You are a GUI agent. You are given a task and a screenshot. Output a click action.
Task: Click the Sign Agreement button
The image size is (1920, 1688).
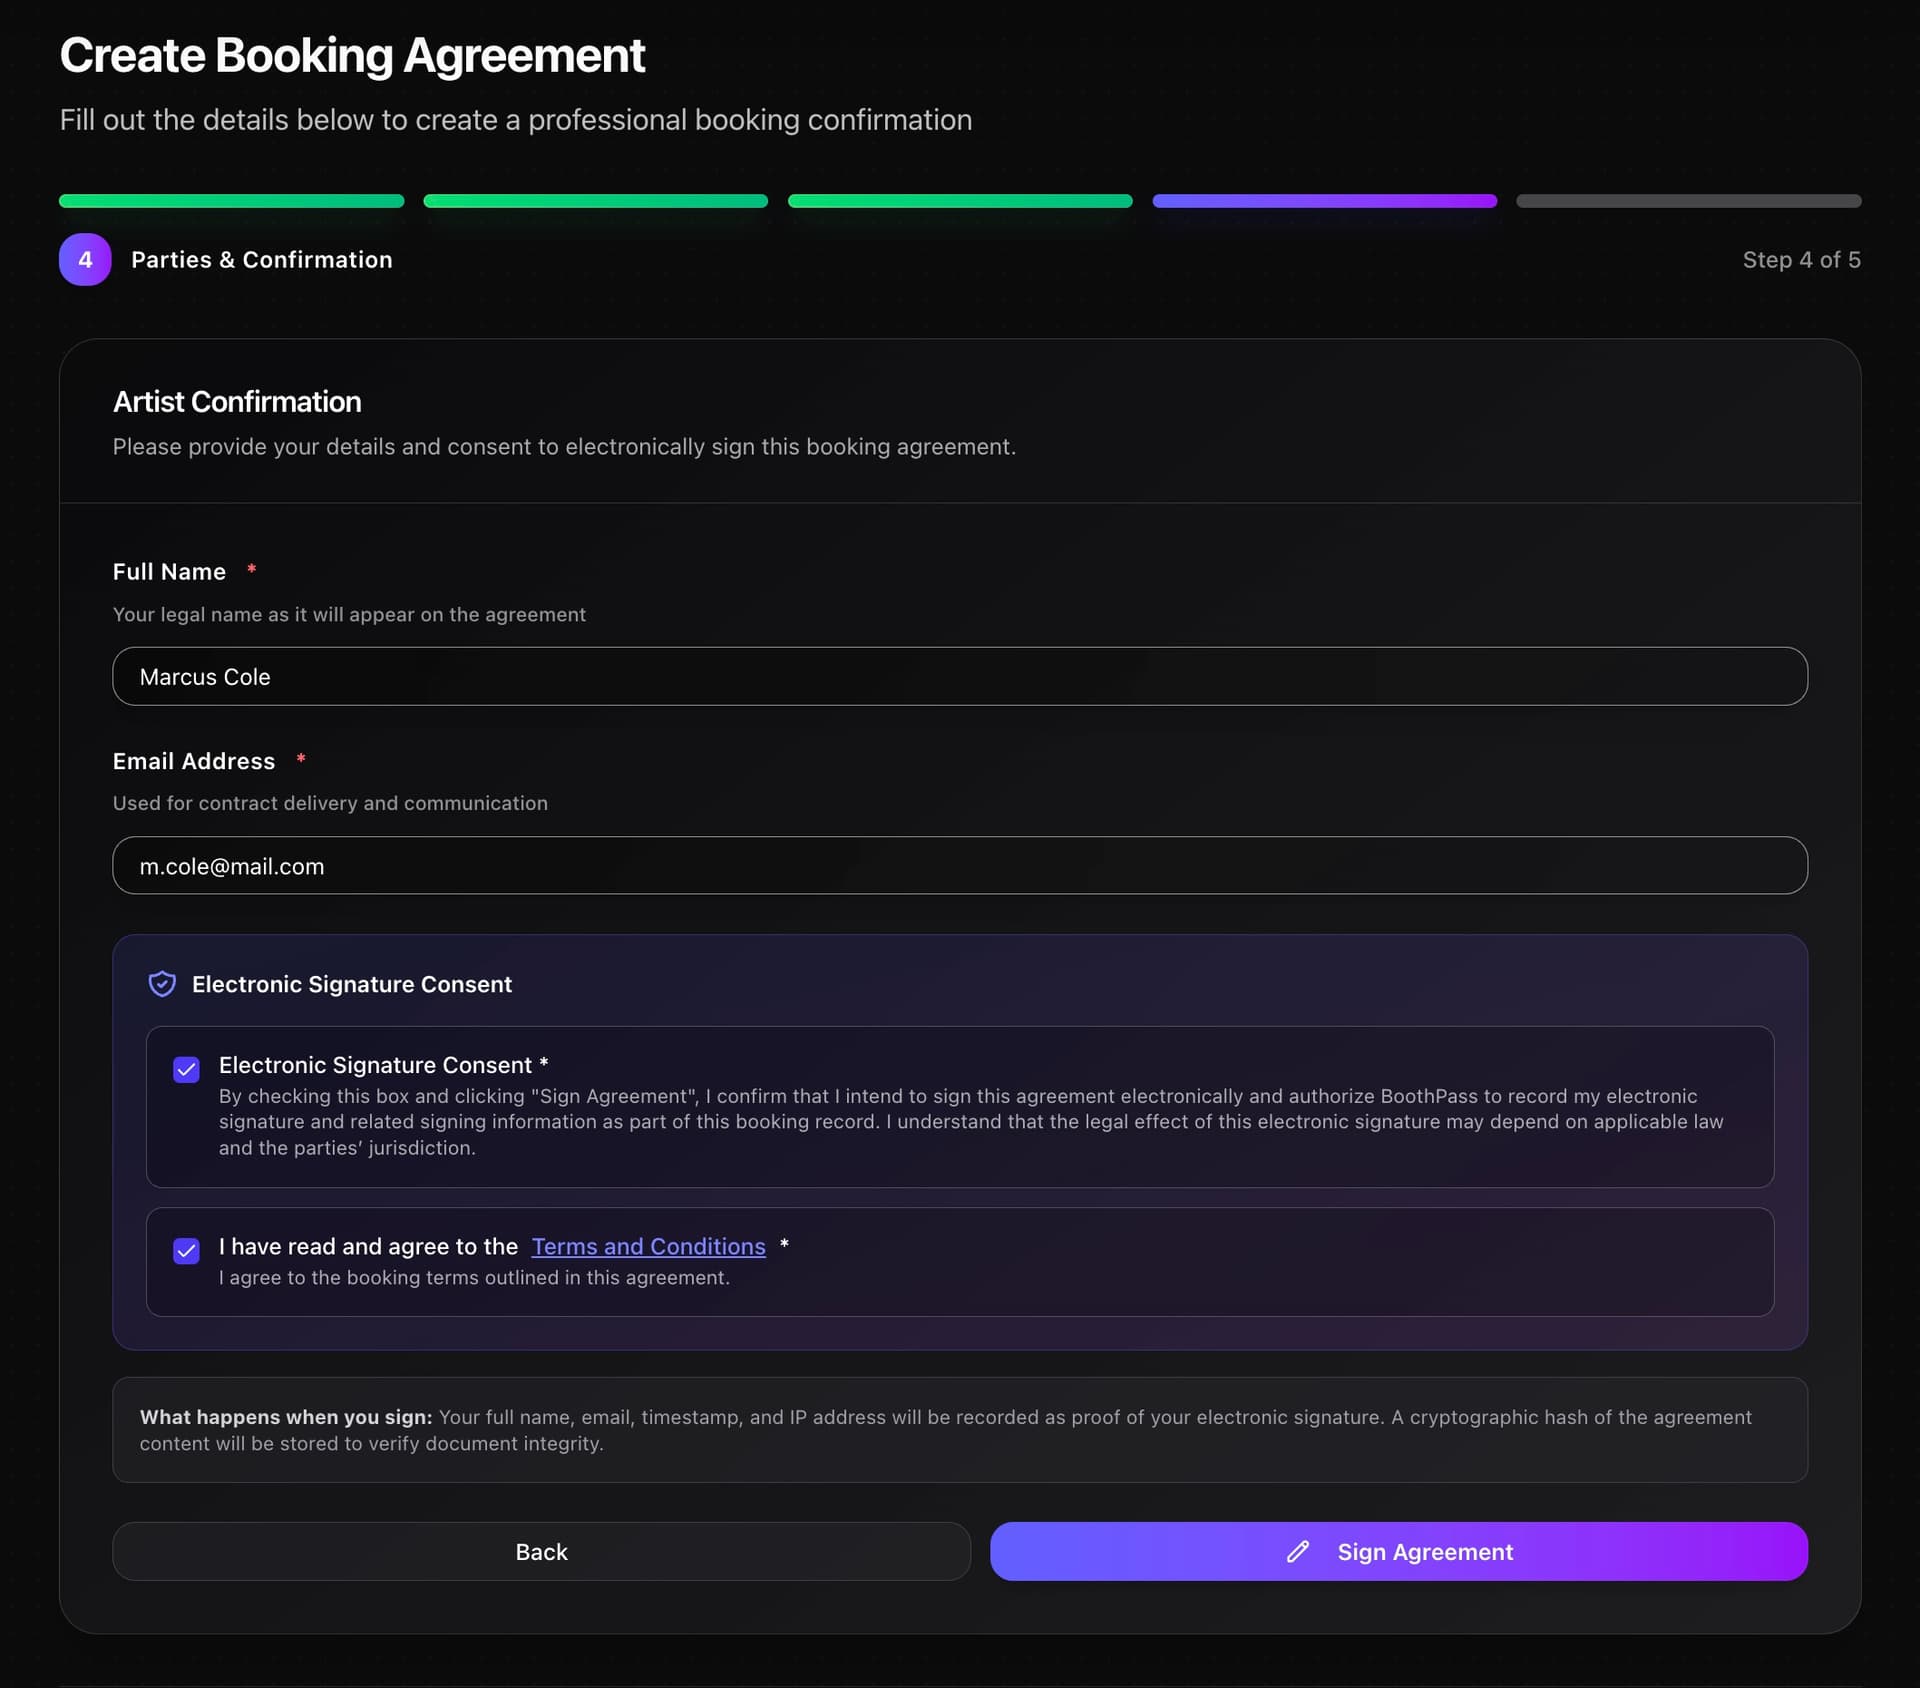(x=1398, y=1551)
